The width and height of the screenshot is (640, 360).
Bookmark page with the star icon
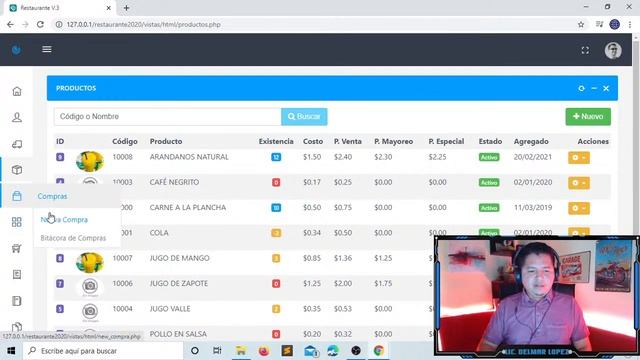[581, 24]
